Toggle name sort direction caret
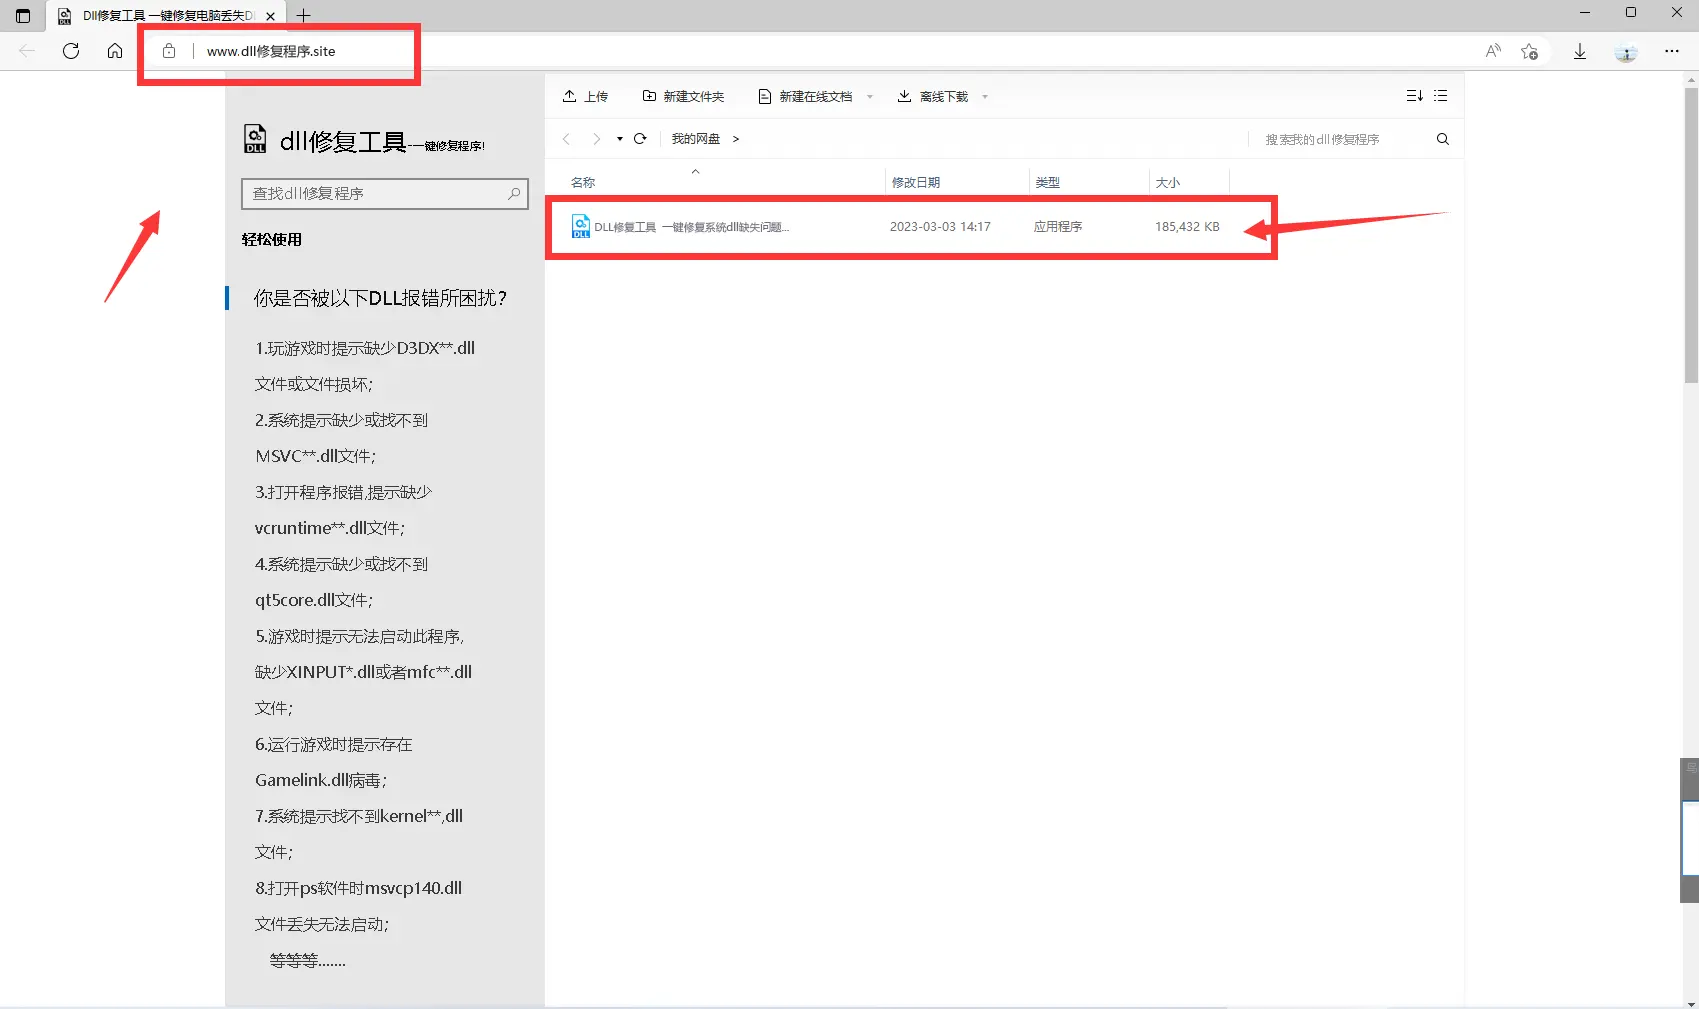Image resolution: width=1699 pixels, height=1009 pixels. click(x=696, y=171)
